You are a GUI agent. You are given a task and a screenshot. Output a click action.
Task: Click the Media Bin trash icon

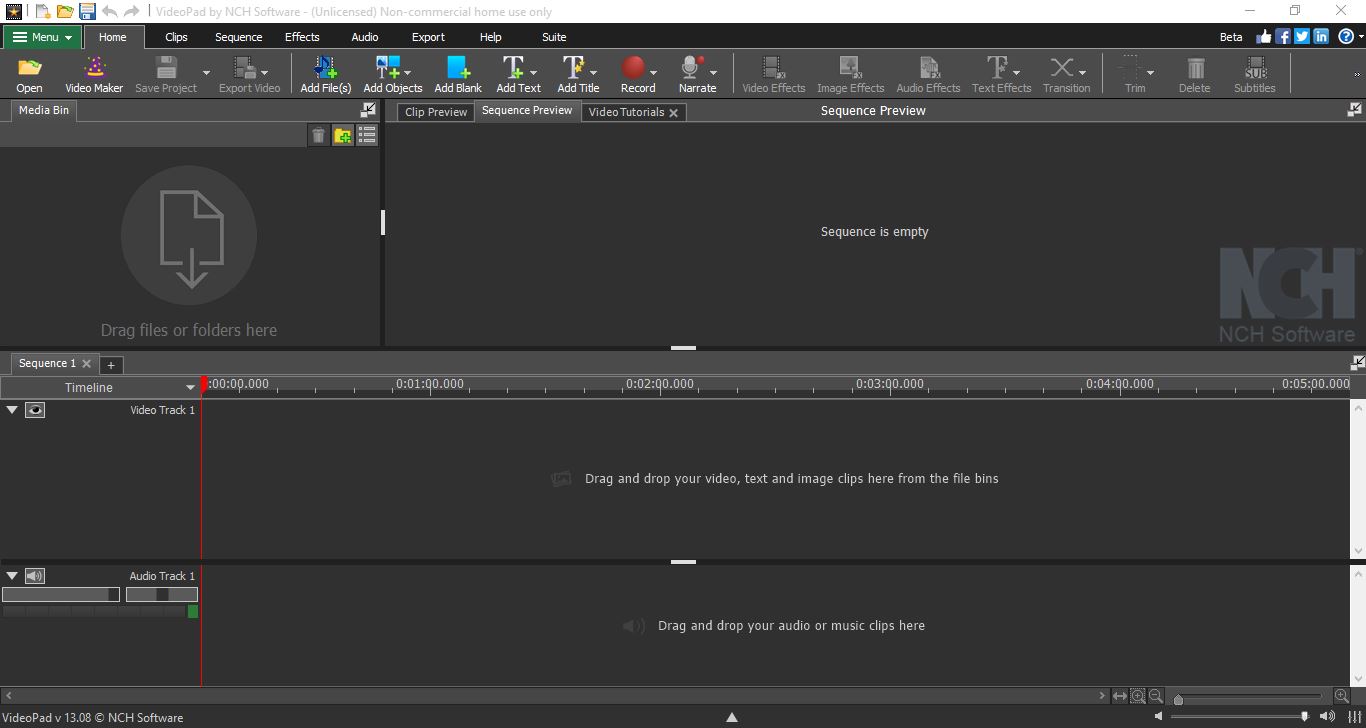point(318,135)
